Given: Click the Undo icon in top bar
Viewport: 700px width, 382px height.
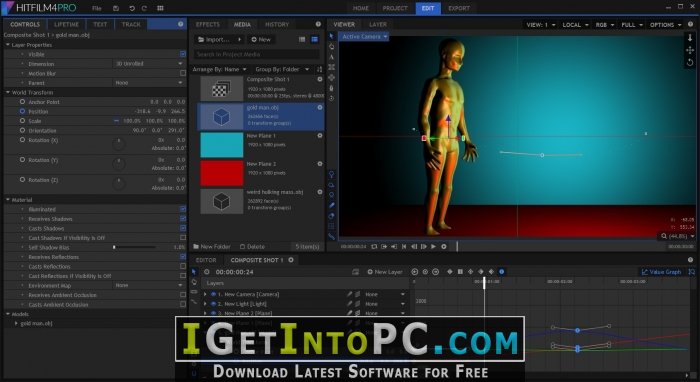Looking at the screenshot, I should (x=132, y=8).
